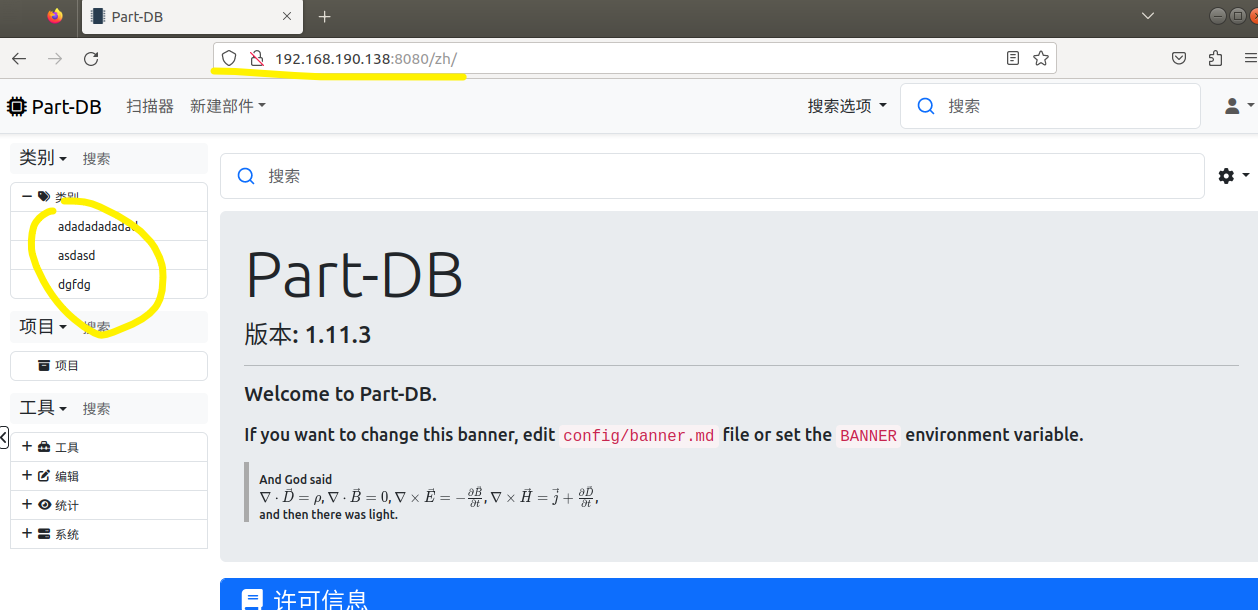Open the Pocket save icon
This screenshot has width=1258, height=610.
click(1180, 59)
